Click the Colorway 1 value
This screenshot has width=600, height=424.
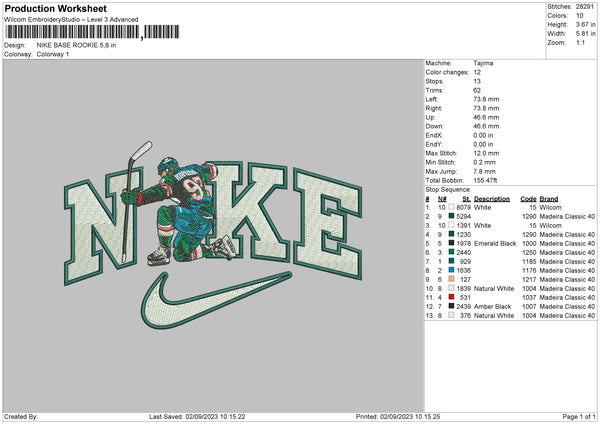click(x=53, y=54)
